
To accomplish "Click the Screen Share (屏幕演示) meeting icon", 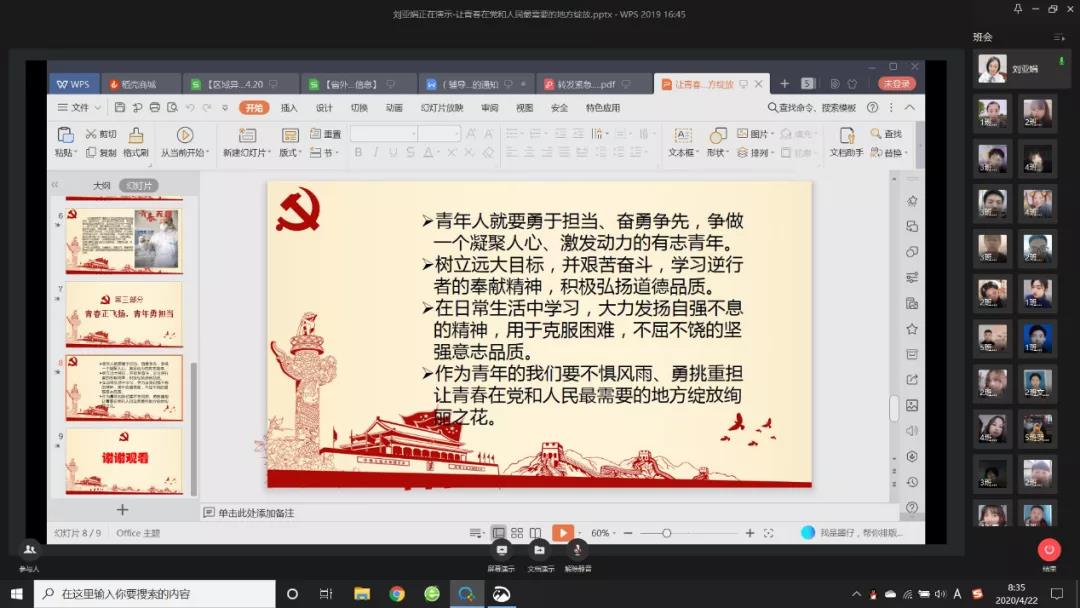I will [501, 550].
